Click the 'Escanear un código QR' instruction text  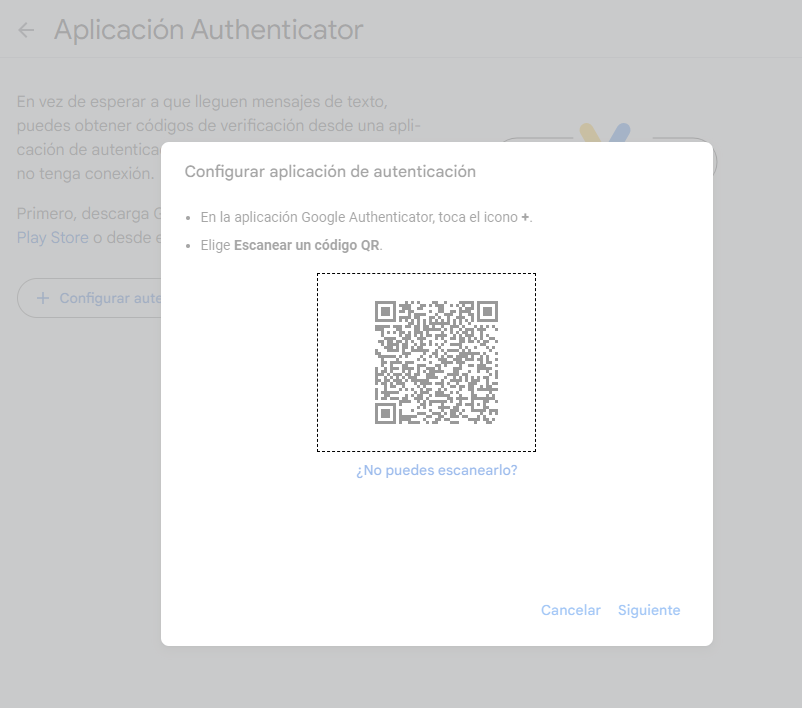tap(307, 246)
